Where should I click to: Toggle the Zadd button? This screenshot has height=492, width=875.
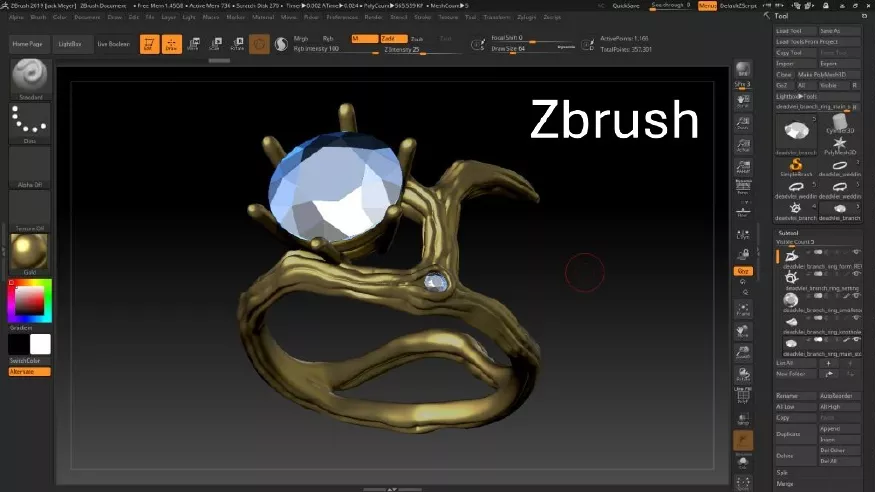click(393, 38)
